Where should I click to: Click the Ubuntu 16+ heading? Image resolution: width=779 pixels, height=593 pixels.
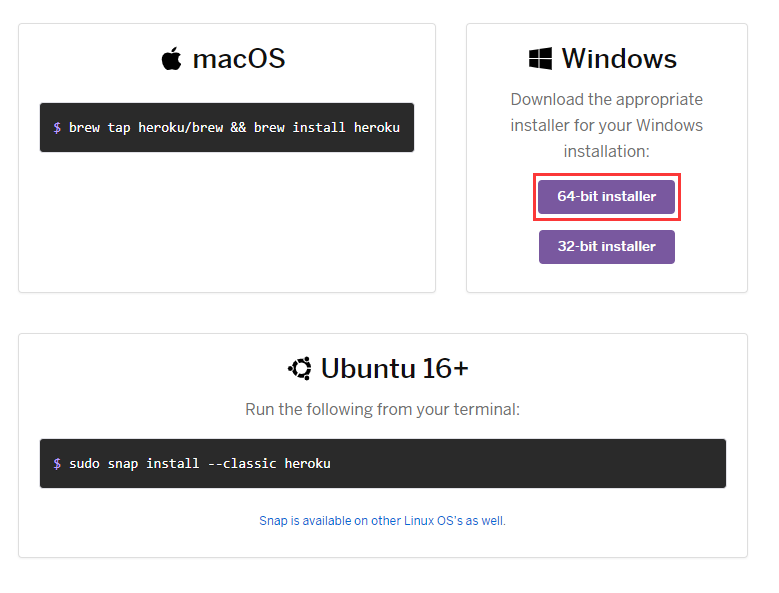coord(394,369)
